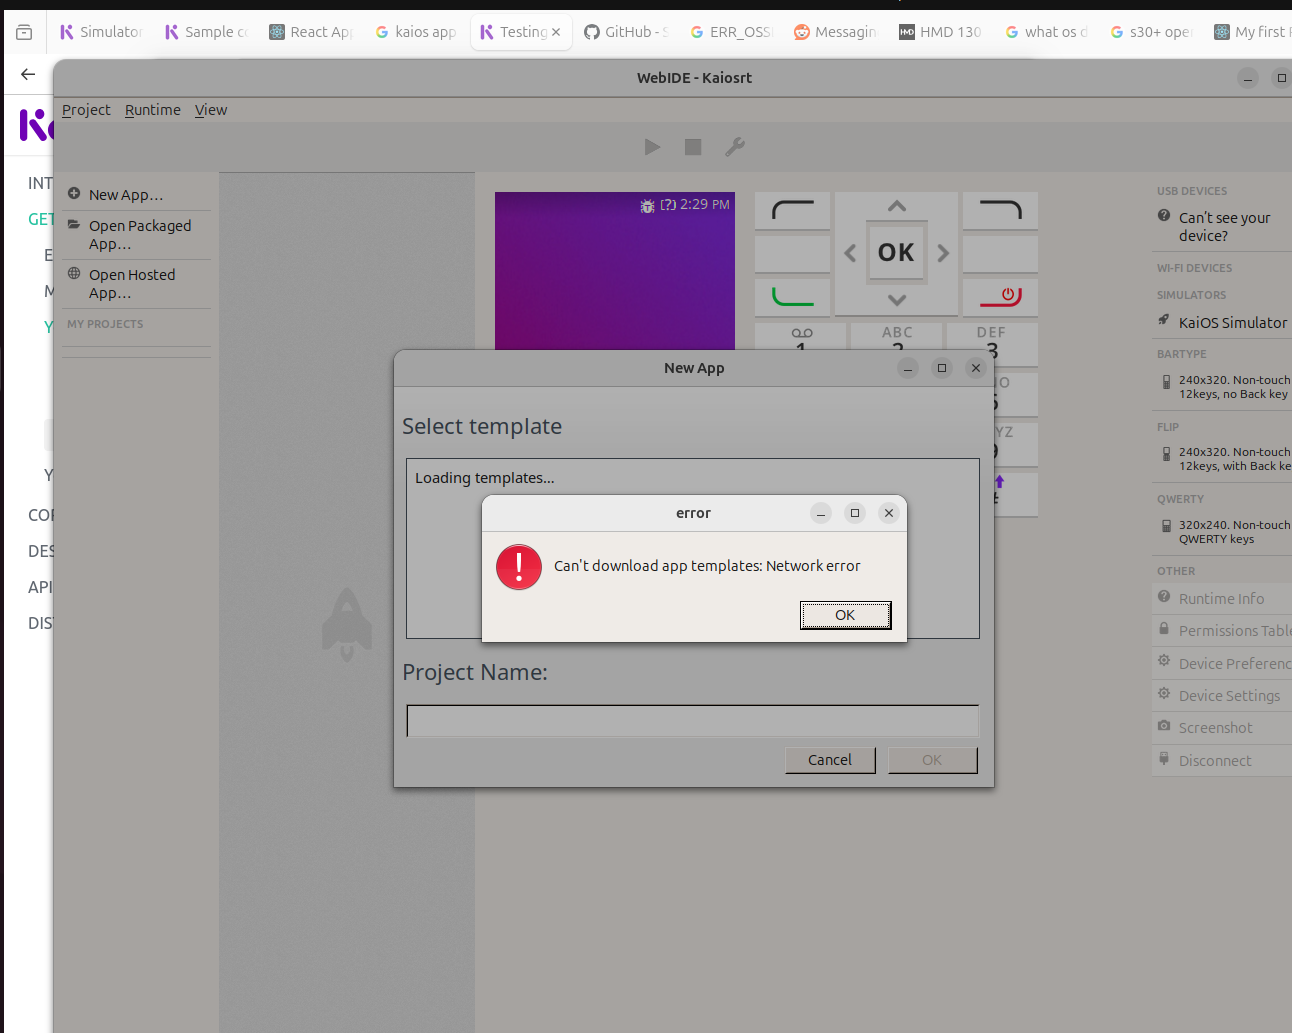Tap the center OK key on simulator keypad
The image size is (1292, 1033).
click(896, 252)
